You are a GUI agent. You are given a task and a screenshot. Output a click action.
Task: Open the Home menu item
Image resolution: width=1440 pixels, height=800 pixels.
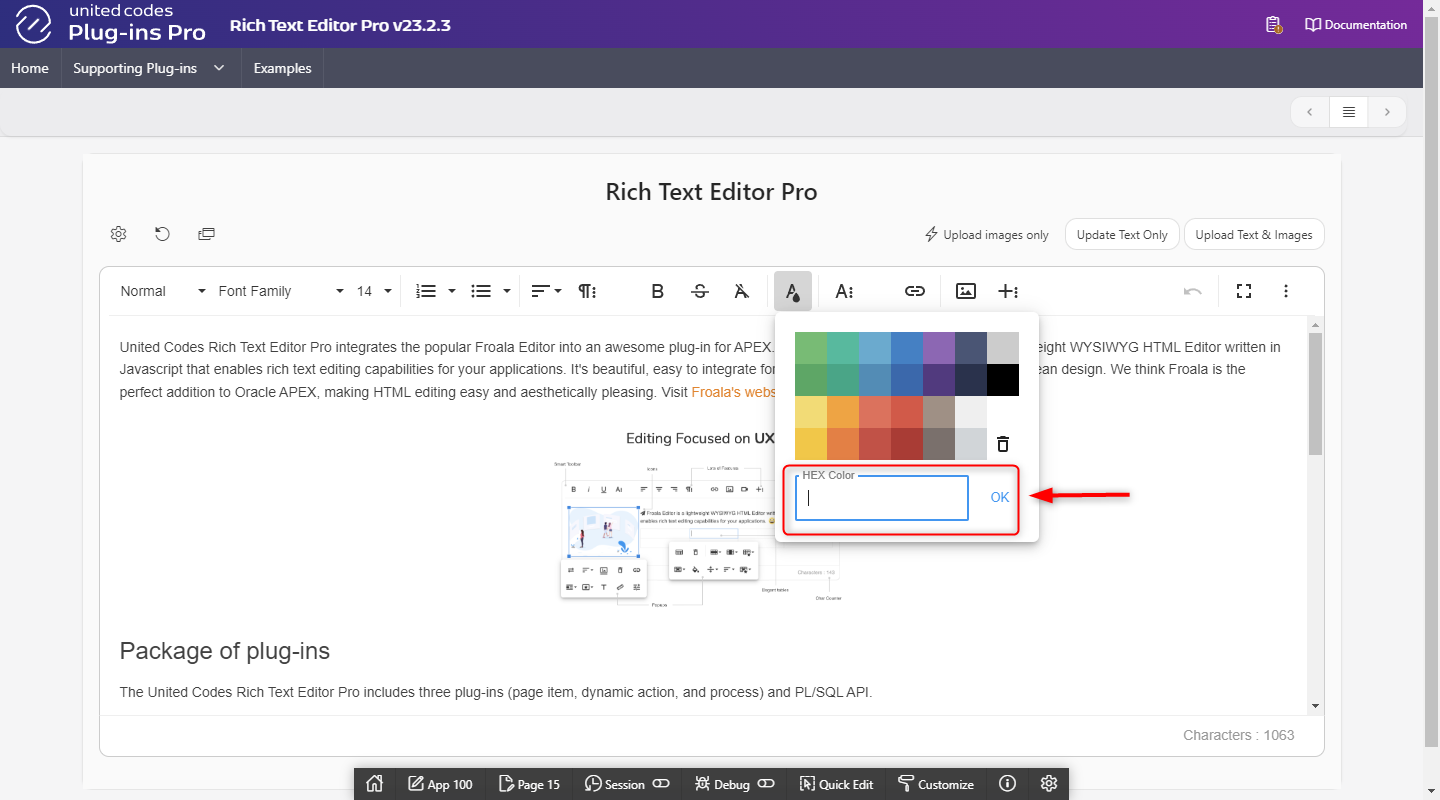point(30,68)
